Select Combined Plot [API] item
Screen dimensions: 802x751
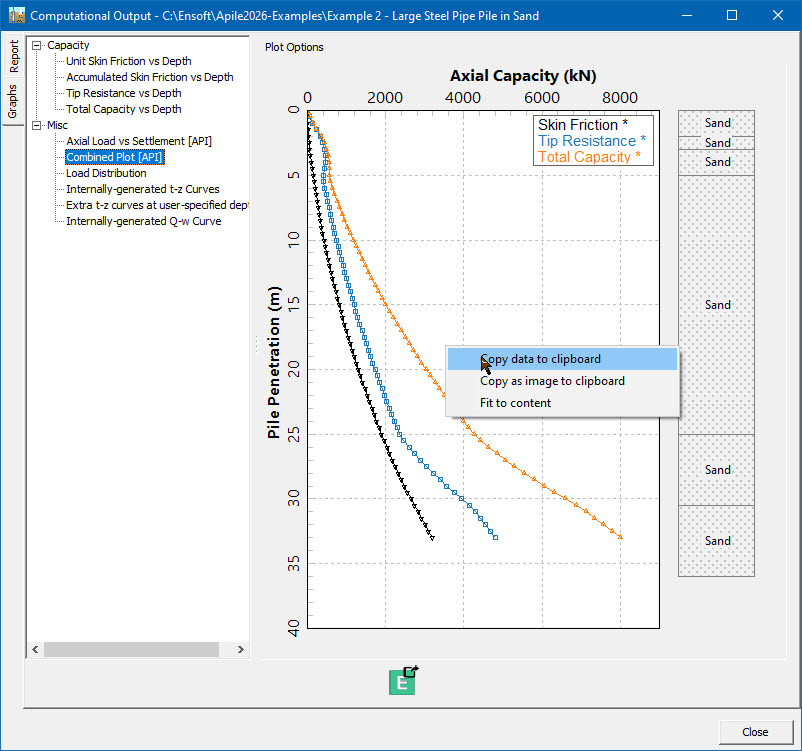pyautogui.click(x=115, y=157)
